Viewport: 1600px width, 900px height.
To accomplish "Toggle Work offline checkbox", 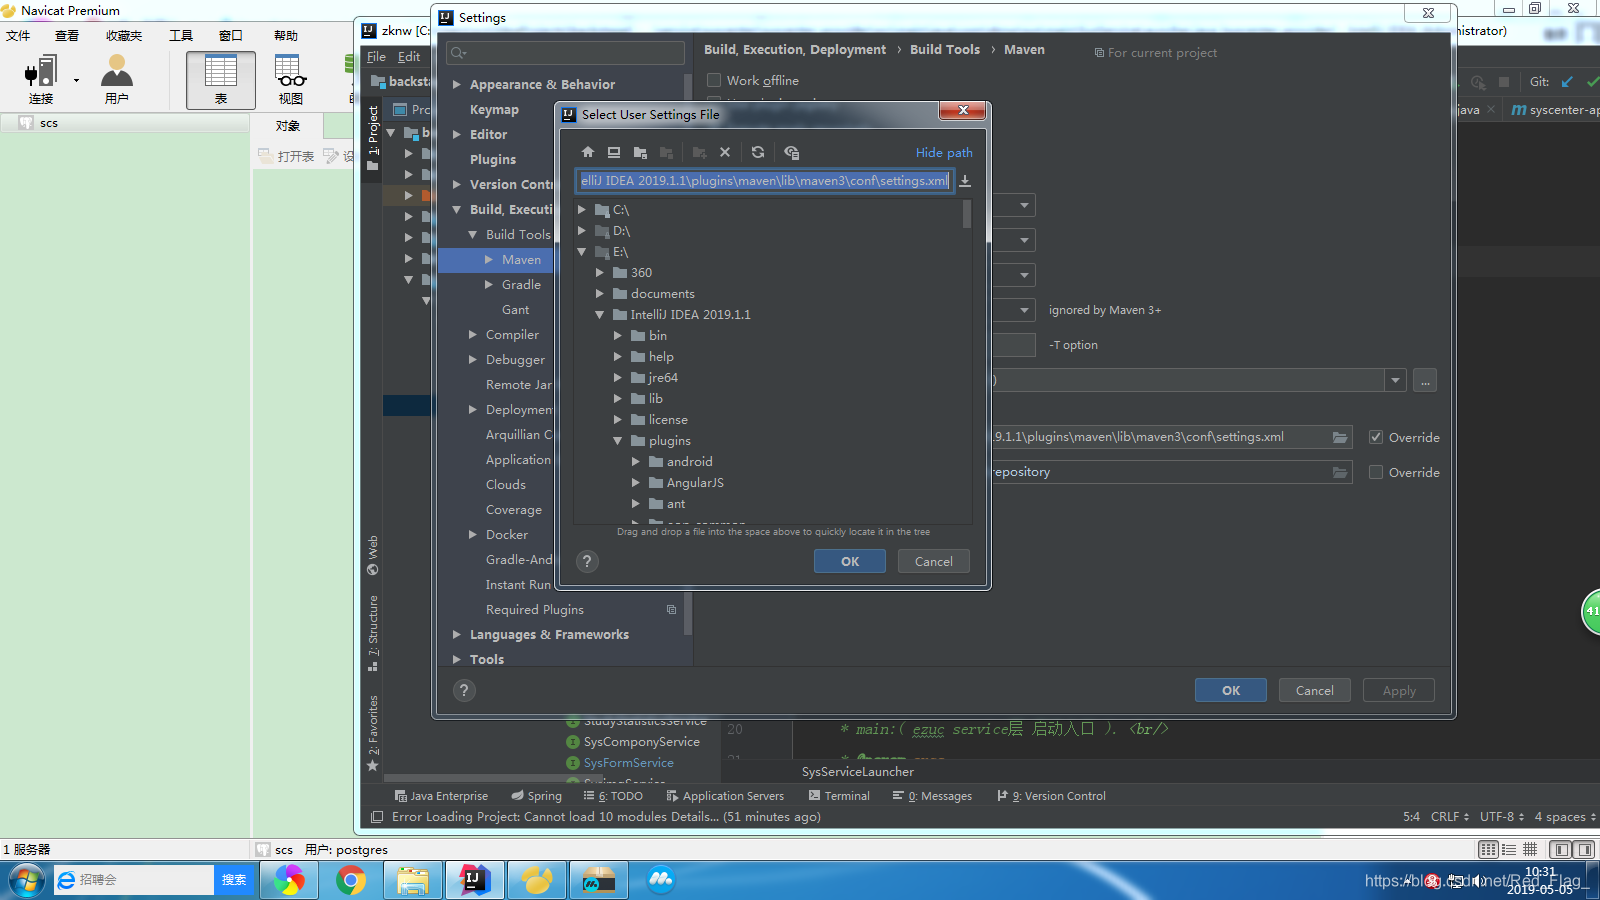I will point(714,80).
